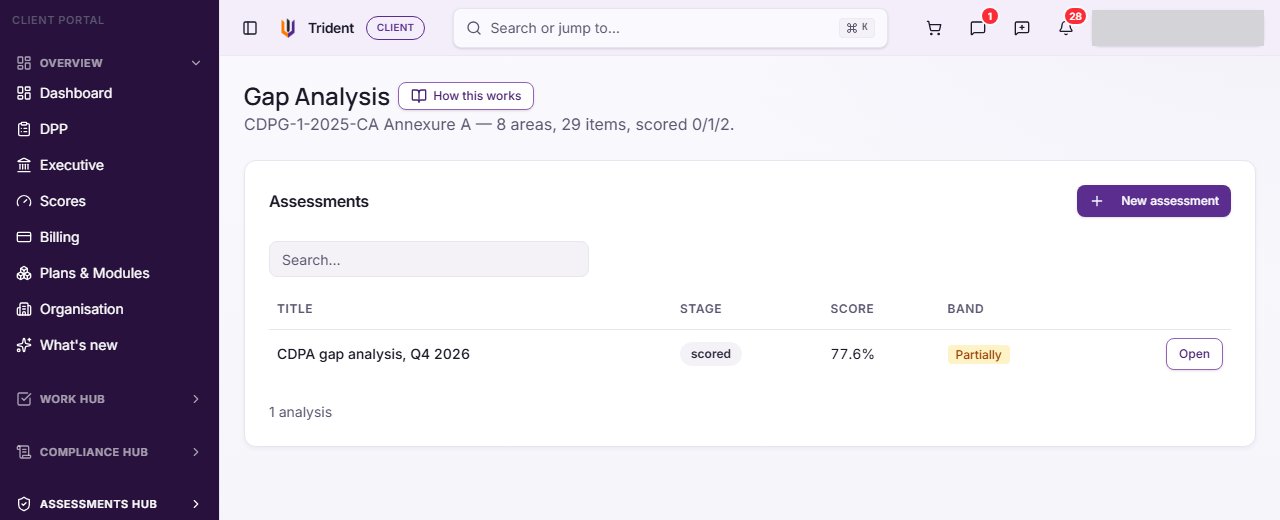The image size is (1280, 520).
Task: Click Work Hub checkbox icon
Action: [24, 399]
